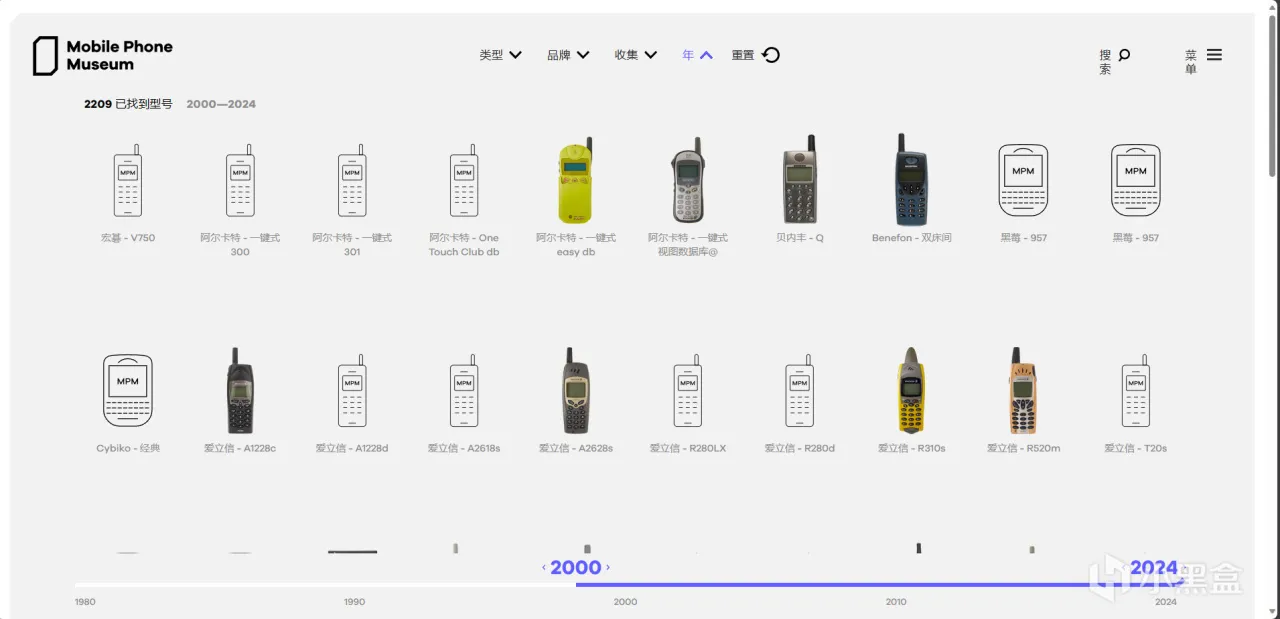Click the 2000 start year slider handle

[576, 567]
